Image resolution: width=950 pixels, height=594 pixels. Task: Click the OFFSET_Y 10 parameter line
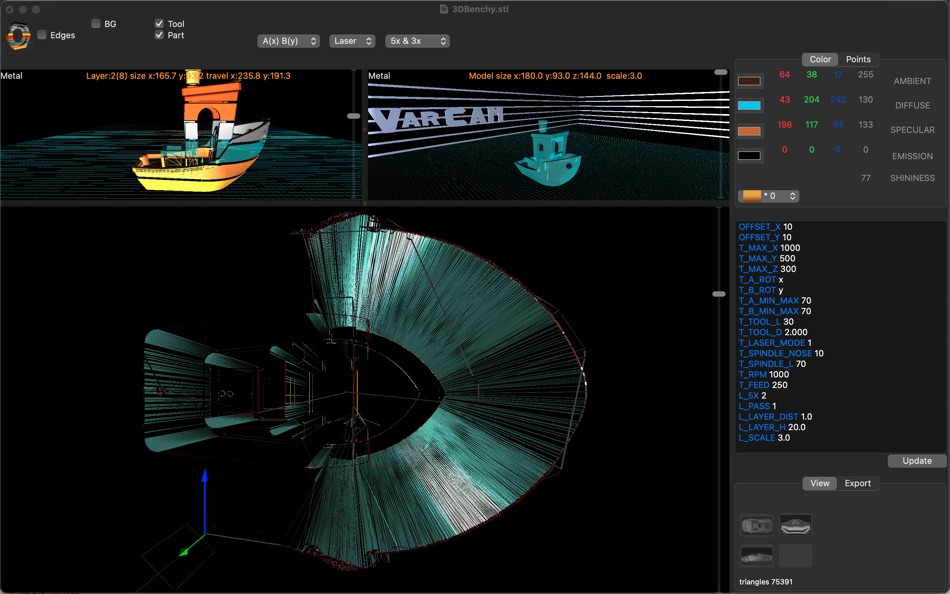pyautogui.click(x=765, y=237)
